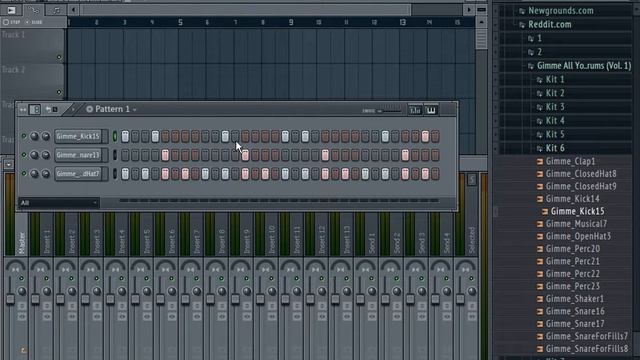Click the Gimme_Snare16 sample icon
The height and width of the screenshot is (360, 640).
[540, 311]
